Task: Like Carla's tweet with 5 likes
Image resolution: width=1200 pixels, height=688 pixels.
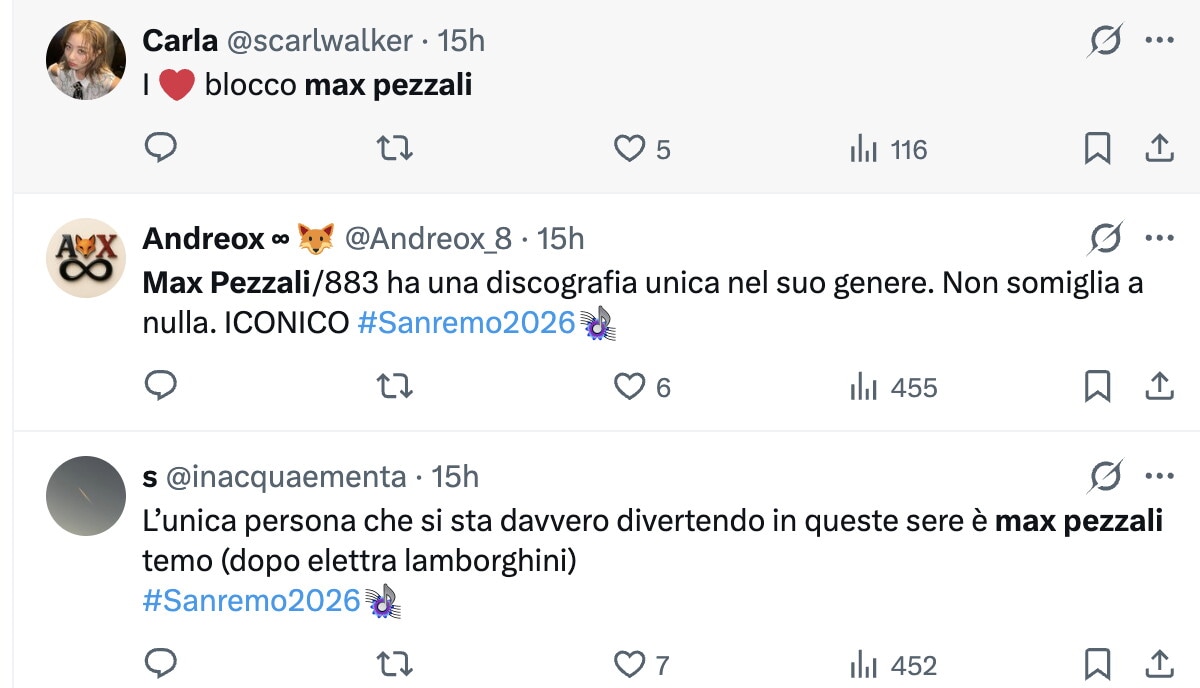Action: (x=629, y=149)
